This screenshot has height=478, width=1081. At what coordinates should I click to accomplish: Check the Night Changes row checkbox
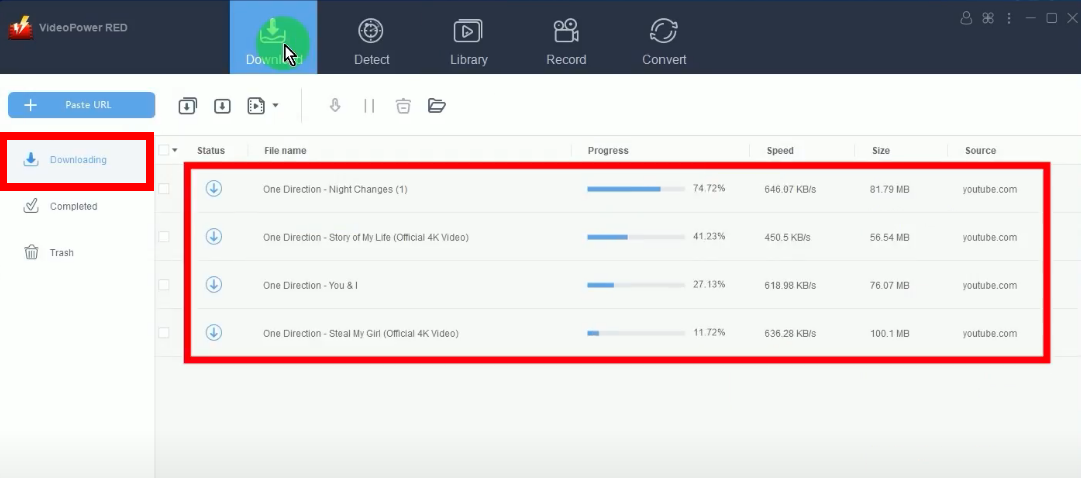point(163,189)
